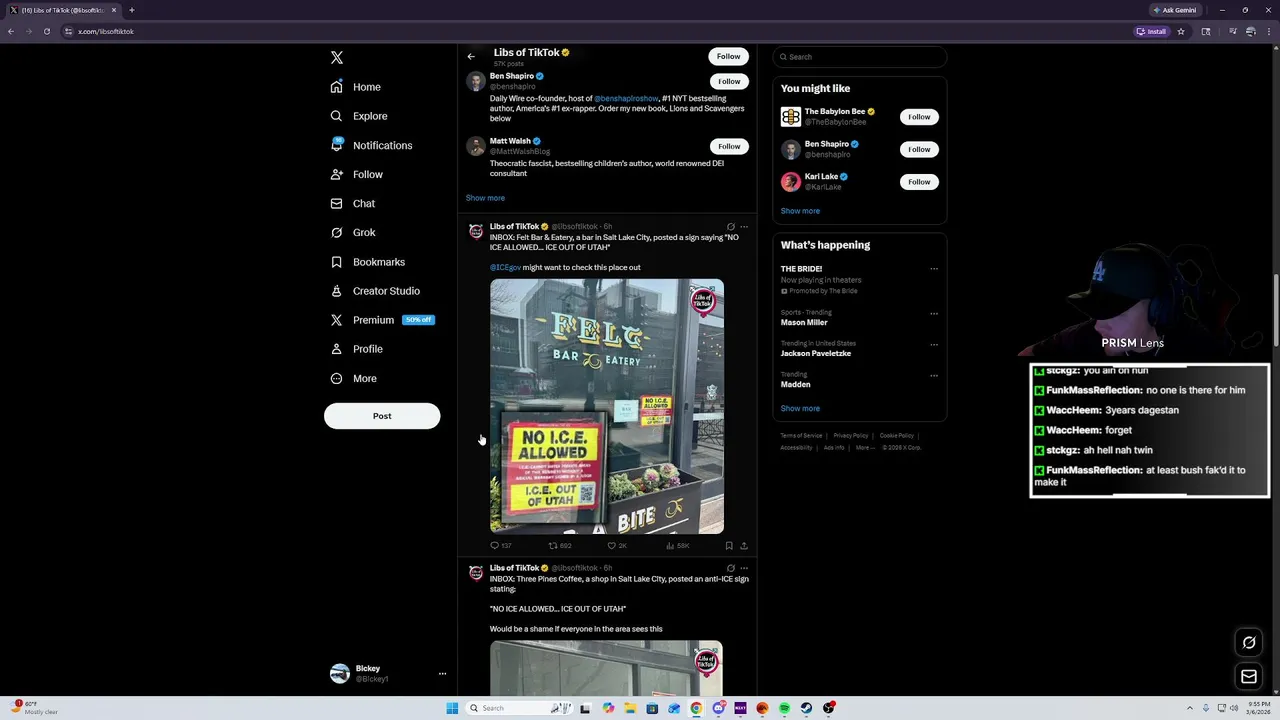1280x720 pixels.
Task: Repost the Felt Bar post
Action: tap(560, 546)
